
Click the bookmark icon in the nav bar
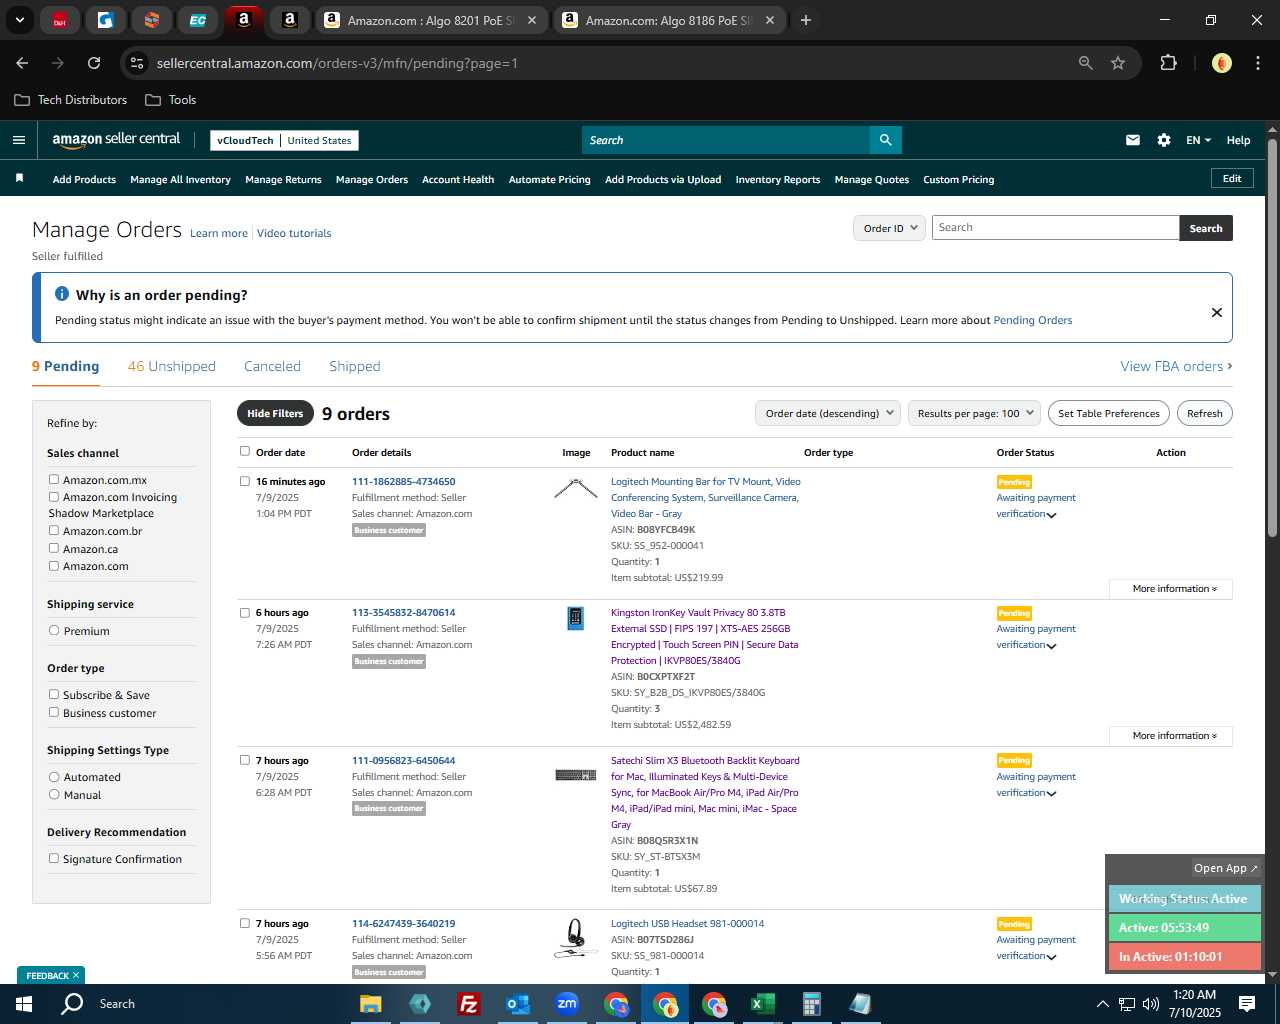[x=19, y=178]
